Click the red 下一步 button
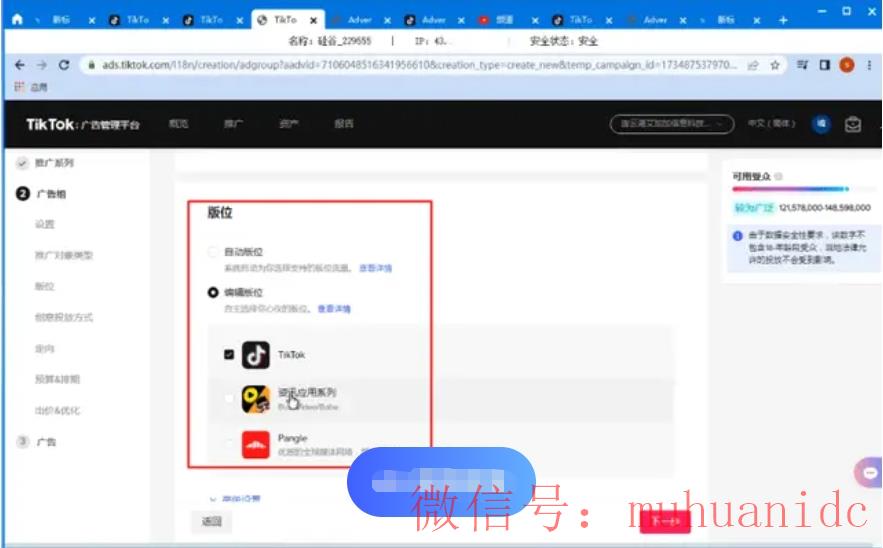Viewport: 883px width, 548px height. [665, 521]
